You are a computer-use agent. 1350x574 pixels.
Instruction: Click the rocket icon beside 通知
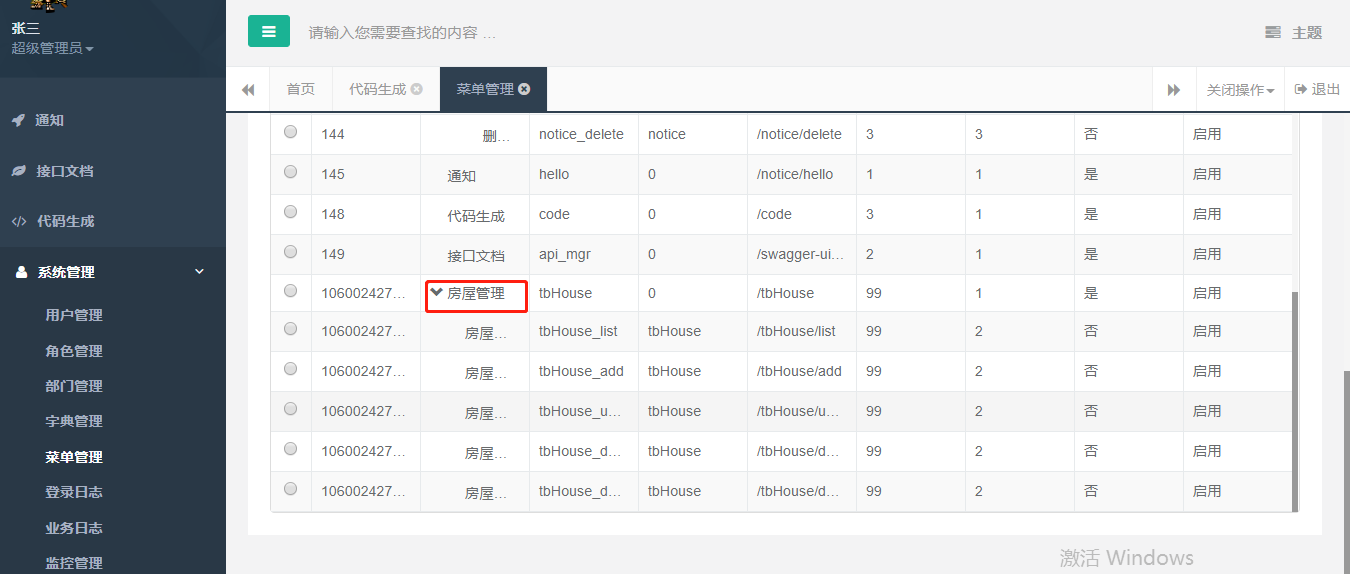(18, 120)
